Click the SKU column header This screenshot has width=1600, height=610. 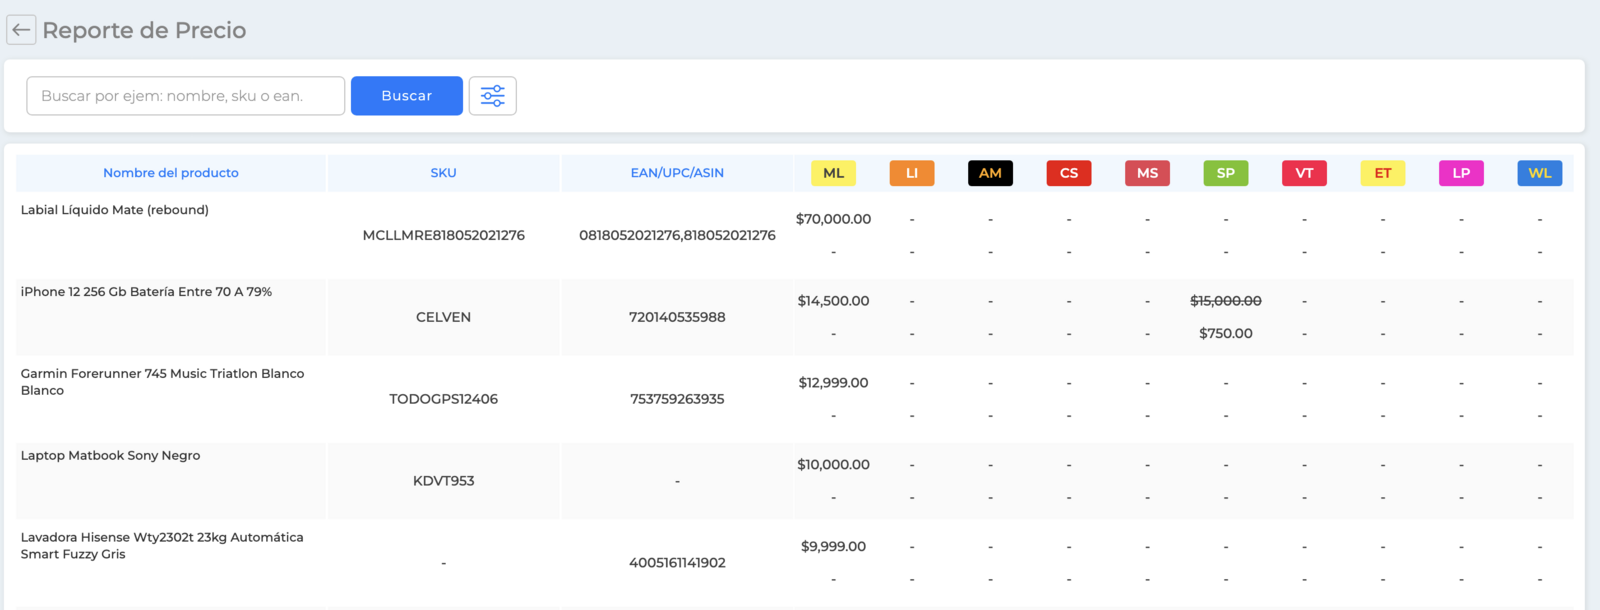444,173
